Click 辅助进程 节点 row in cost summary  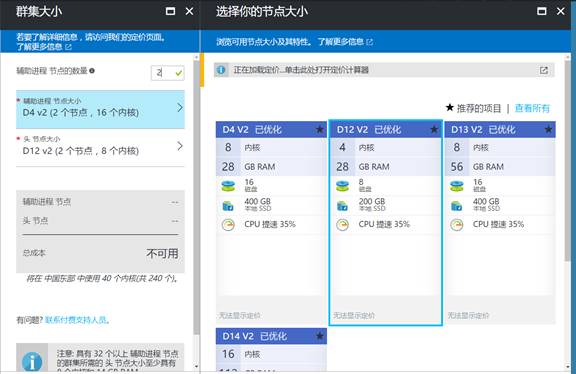pos(100,202)
